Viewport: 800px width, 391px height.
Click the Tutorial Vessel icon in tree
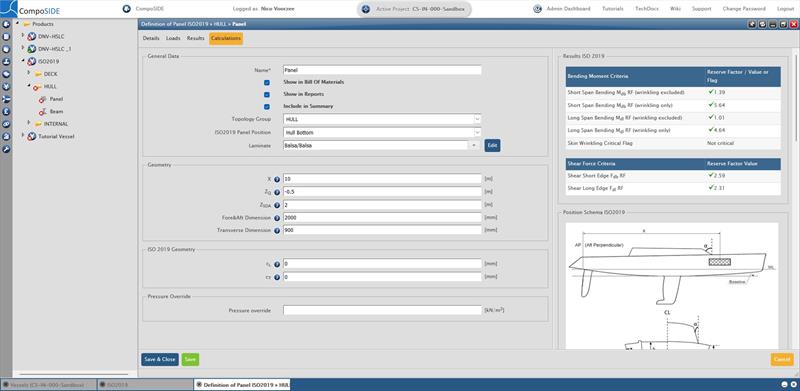click(x=32, y=136)
